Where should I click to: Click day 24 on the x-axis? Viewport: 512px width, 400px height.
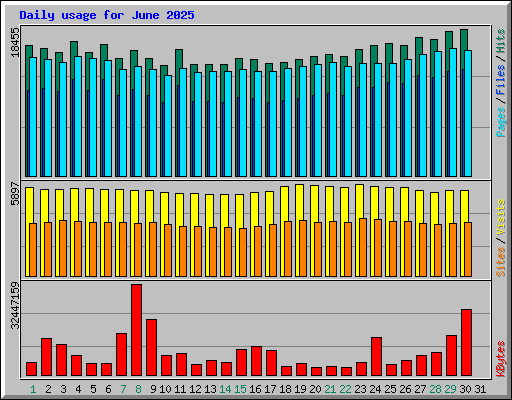point(375,389)
